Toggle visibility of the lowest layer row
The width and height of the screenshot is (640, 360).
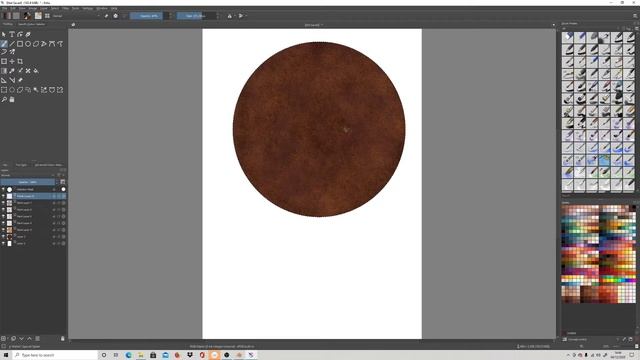coord(3,243)
